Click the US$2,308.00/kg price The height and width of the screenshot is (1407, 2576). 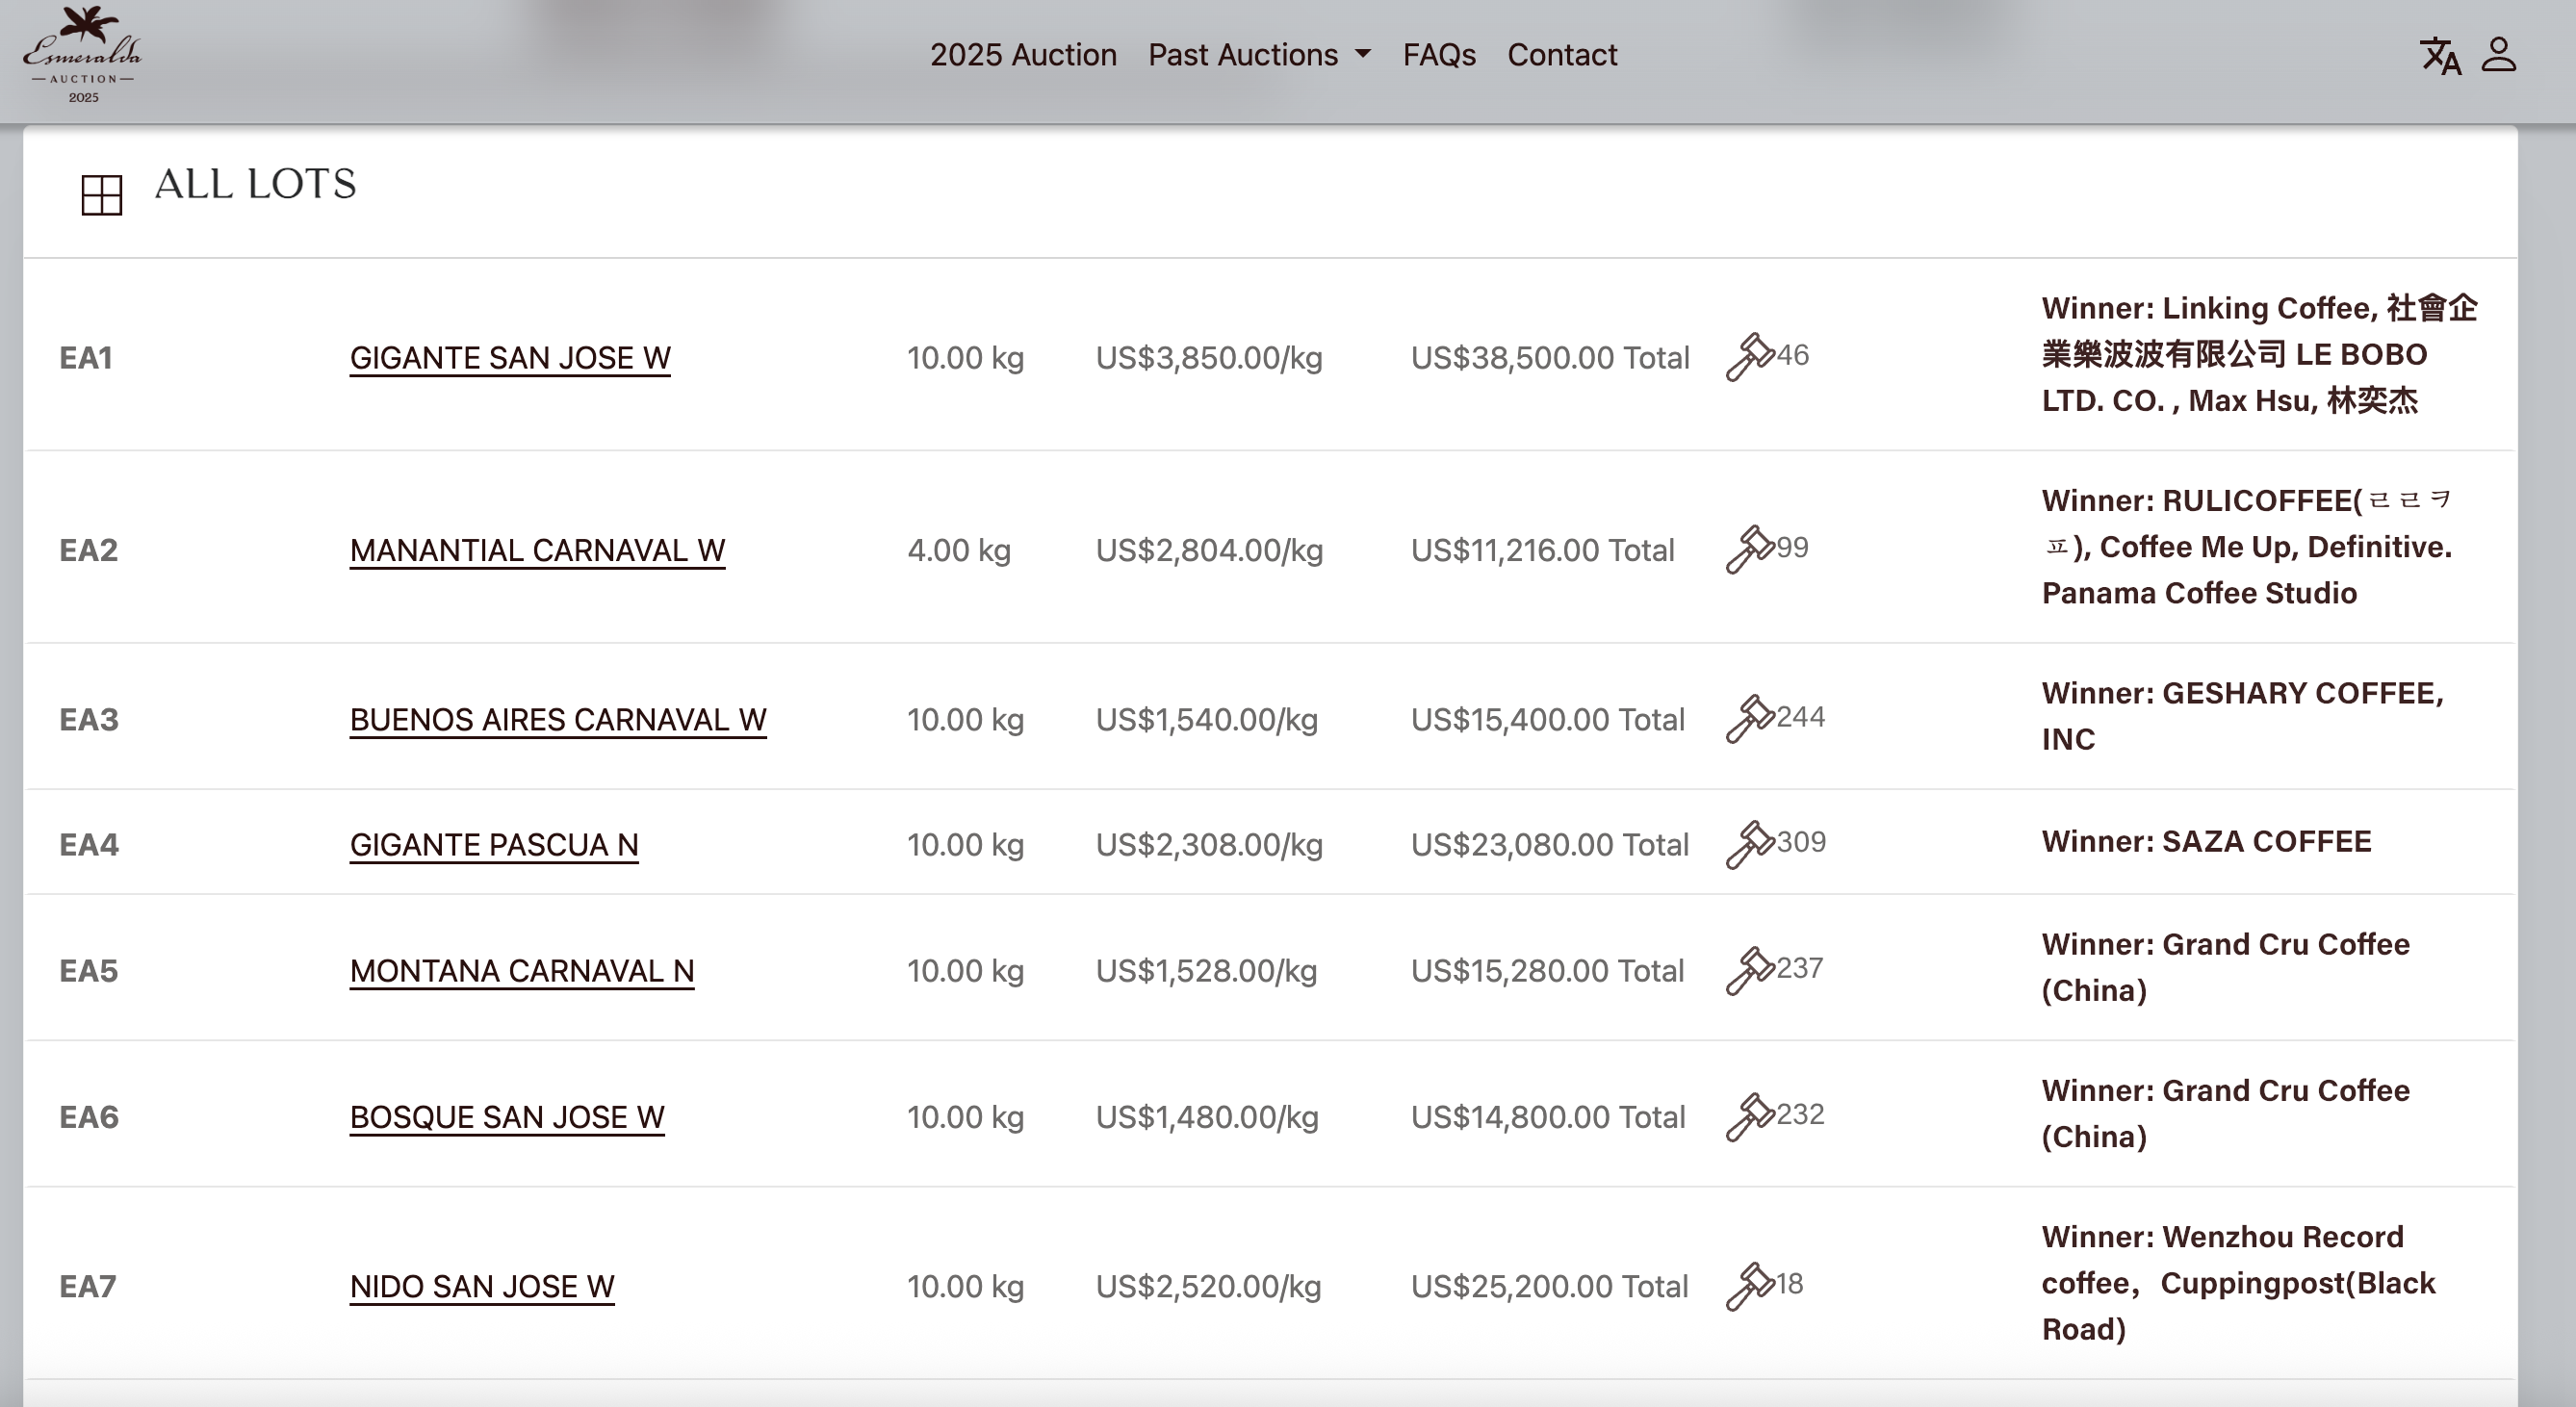click(1210, 845)
